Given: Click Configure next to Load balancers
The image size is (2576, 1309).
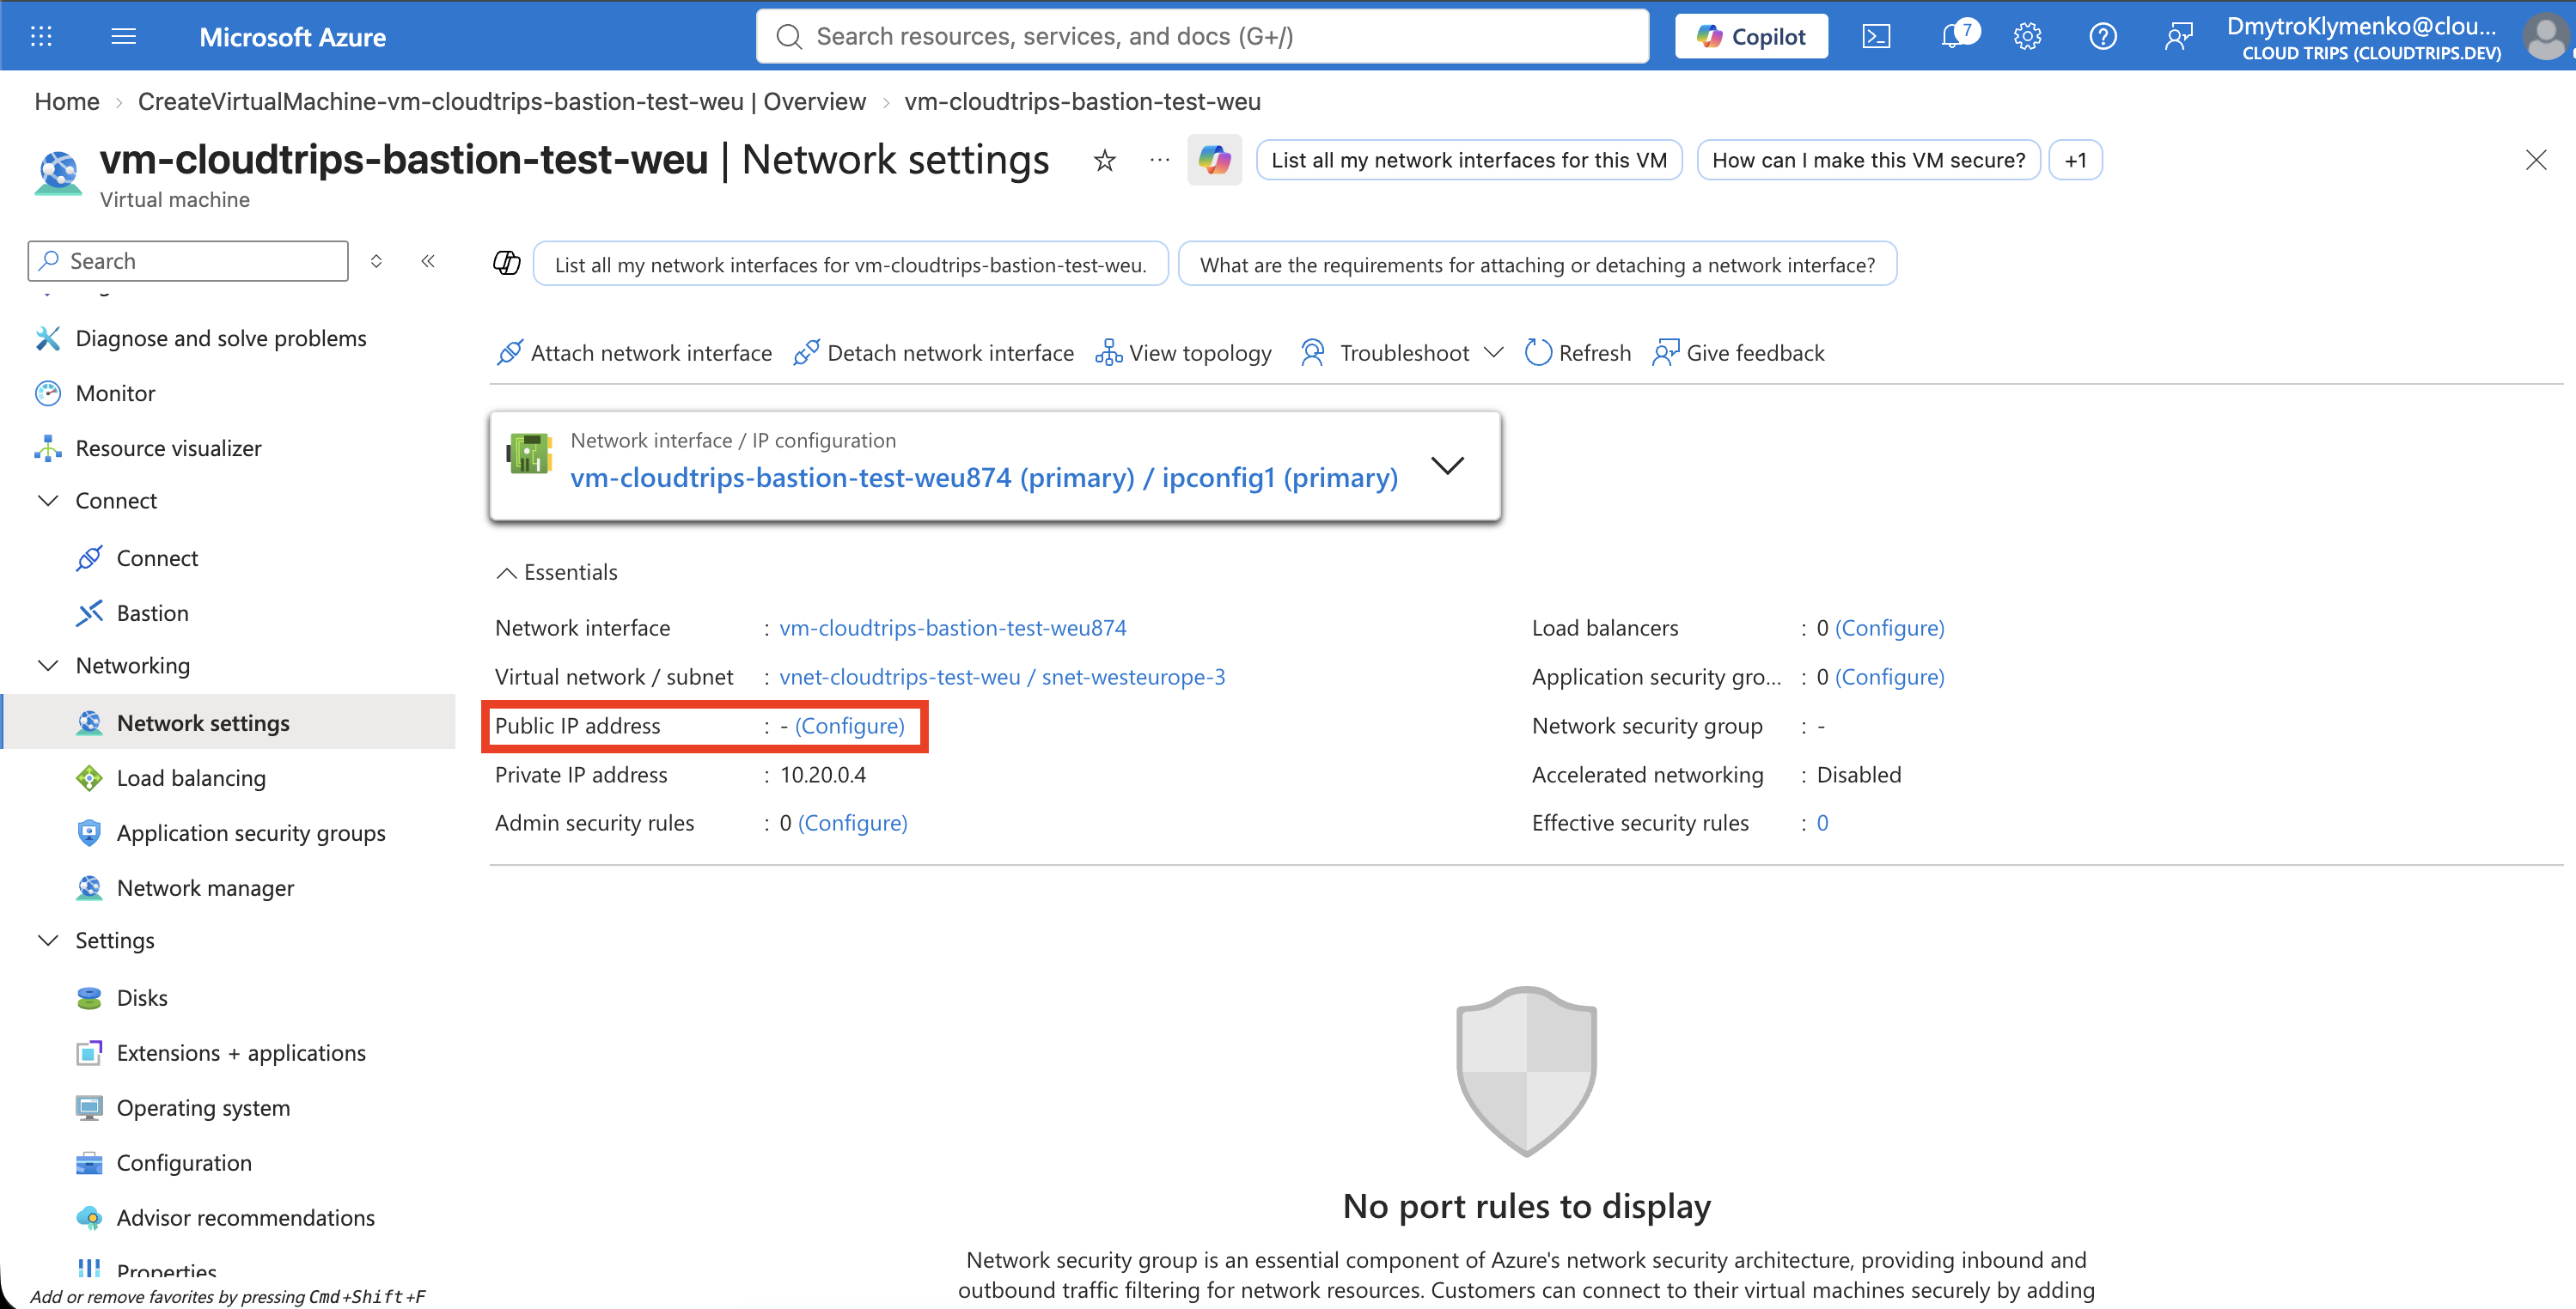Looking at the screenshot, I should pos(1889,628).
